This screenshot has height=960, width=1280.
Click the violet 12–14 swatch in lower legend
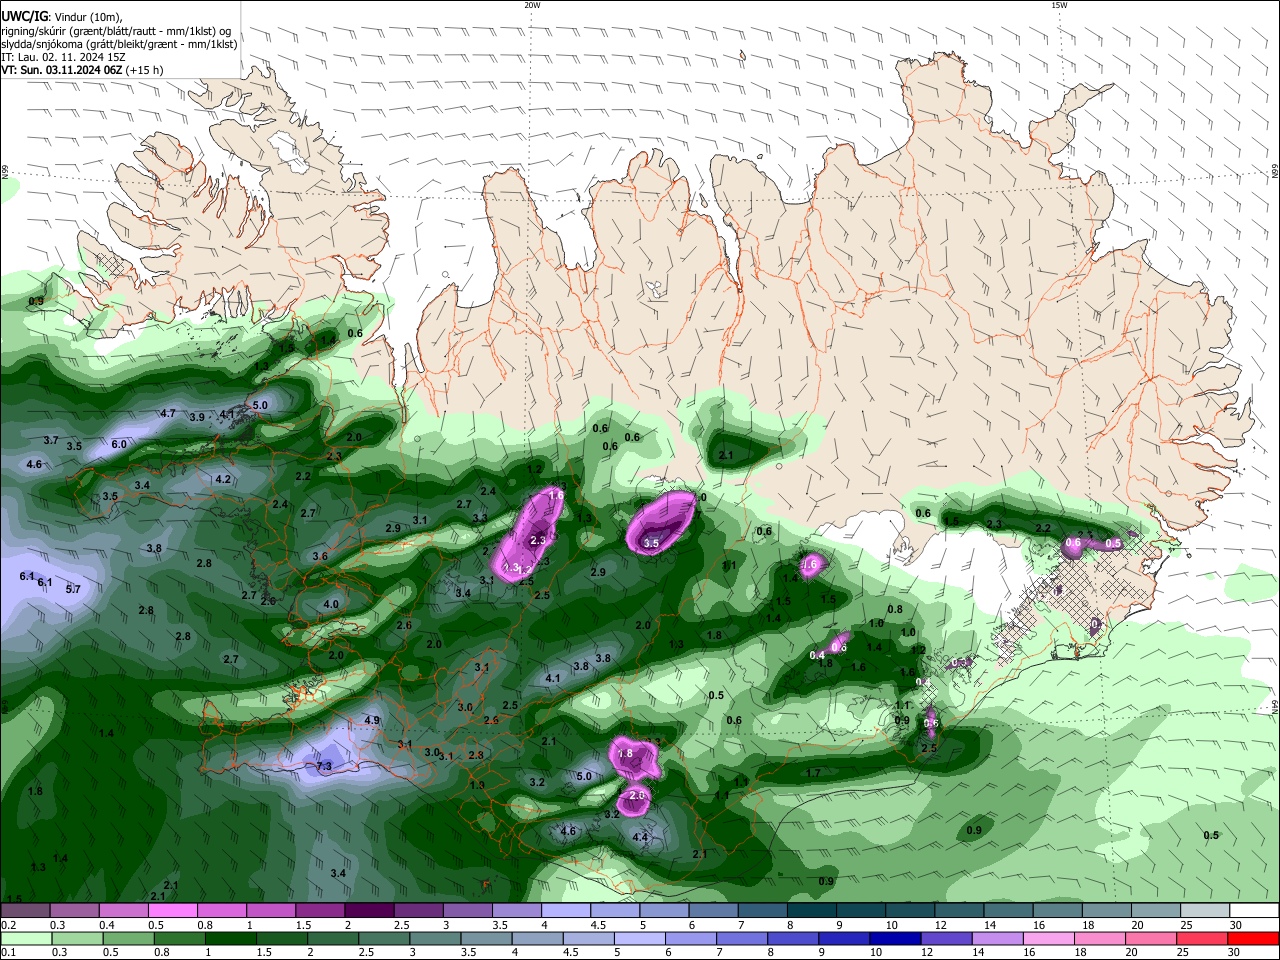(946, 939)
